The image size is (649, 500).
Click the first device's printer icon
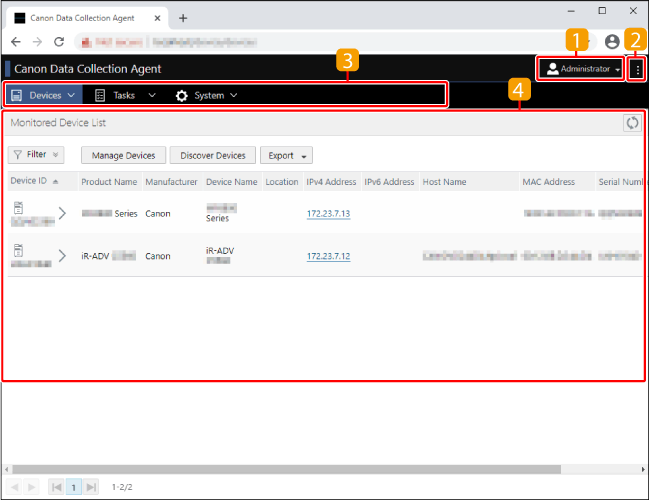click(x=18, y=207)
